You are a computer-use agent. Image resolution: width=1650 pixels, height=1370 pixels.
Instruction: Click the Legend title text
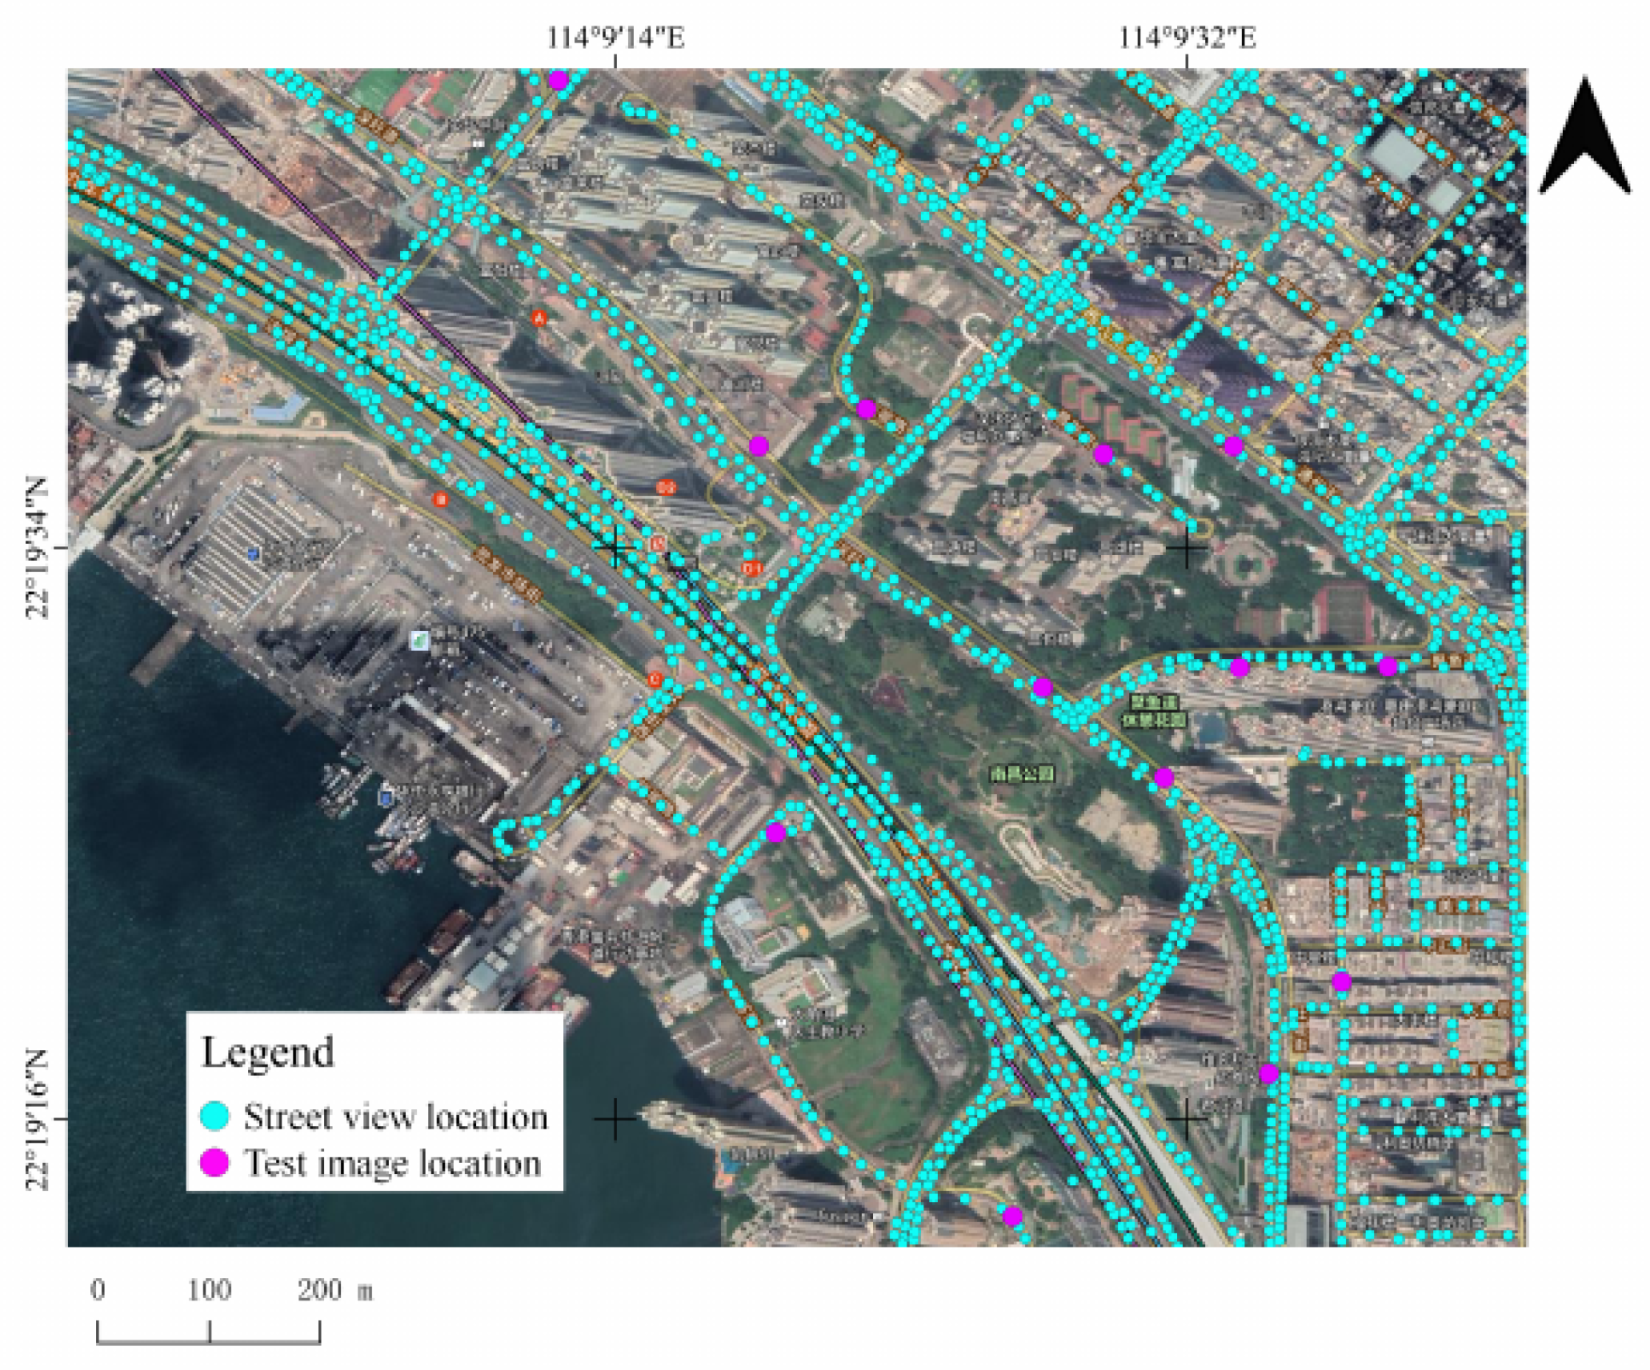268,1052
